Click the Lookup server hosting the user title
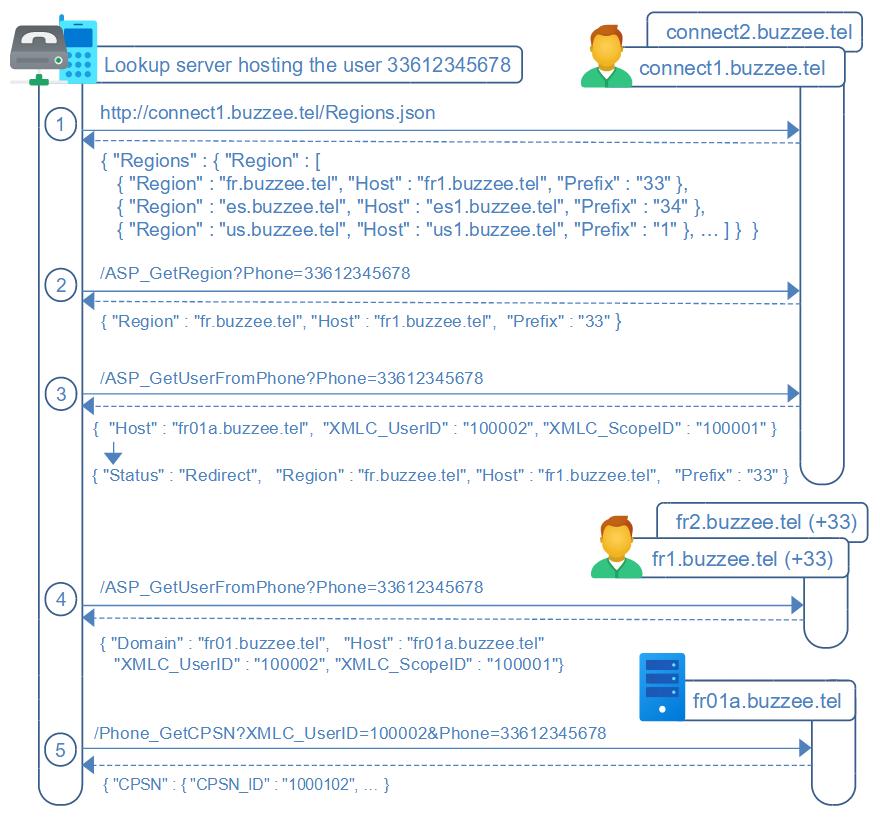This screenshot has height=817, width=880. (x=308, y=66)
